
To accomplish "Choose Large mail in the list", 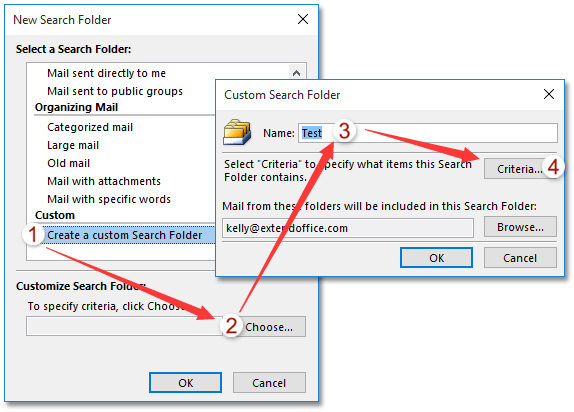I will click(73, 145).
